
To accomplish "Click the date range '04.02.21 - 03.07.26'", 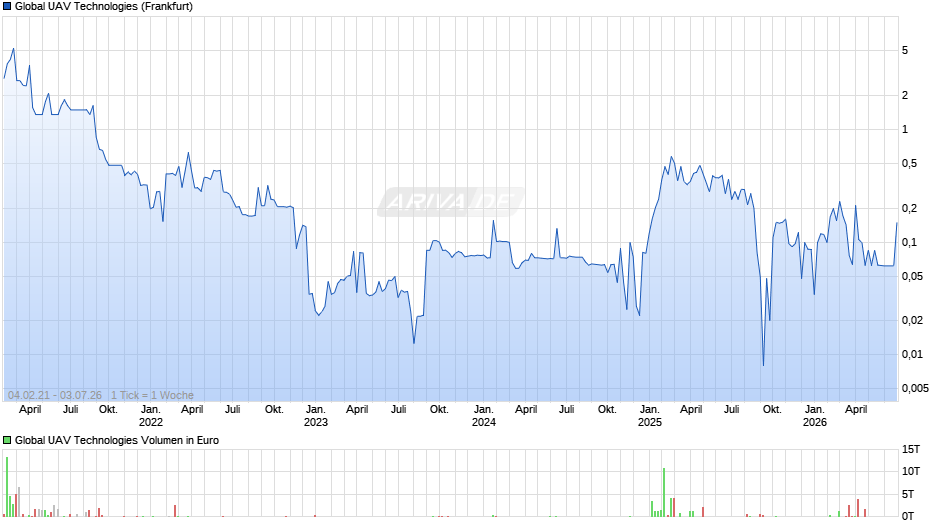I will (x=55, y=395).
